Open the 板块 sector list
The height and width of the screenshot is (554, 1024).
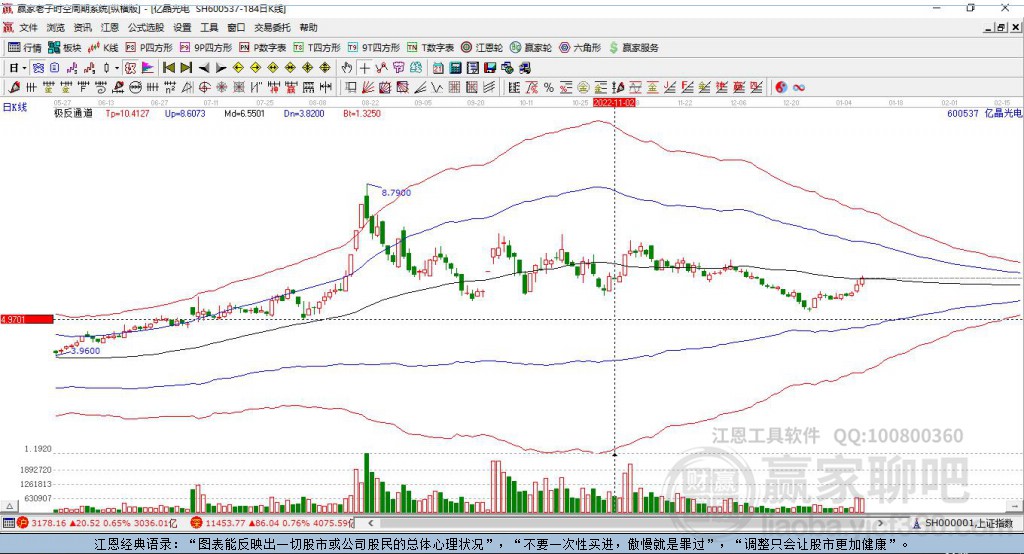pyautogui.click(x=65, y=47)
